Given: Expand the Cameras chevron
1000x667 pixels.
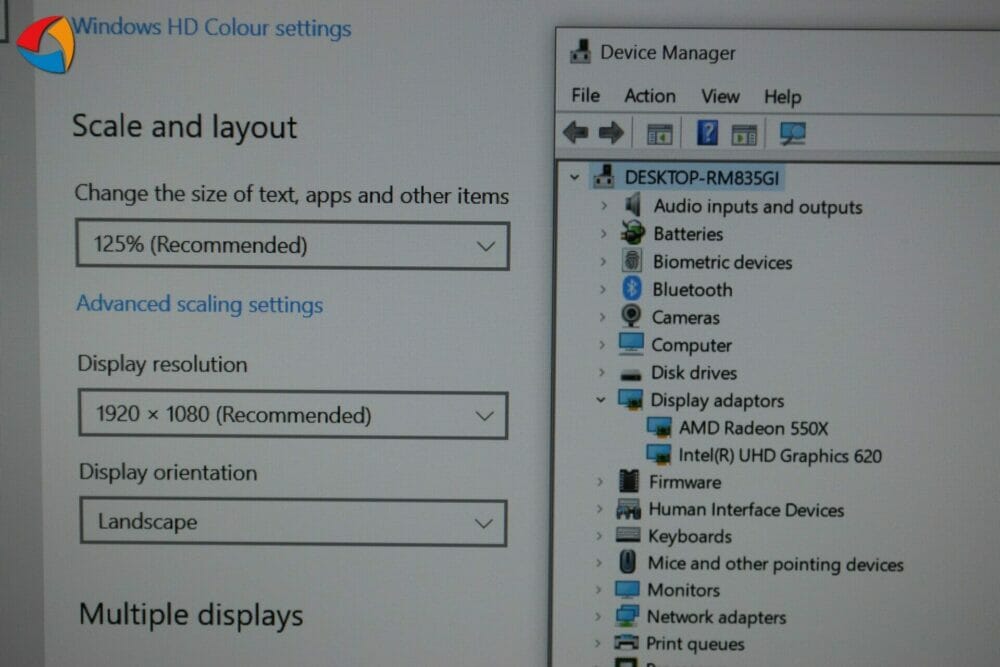Looking at the screenshot, I should [602, 317].
